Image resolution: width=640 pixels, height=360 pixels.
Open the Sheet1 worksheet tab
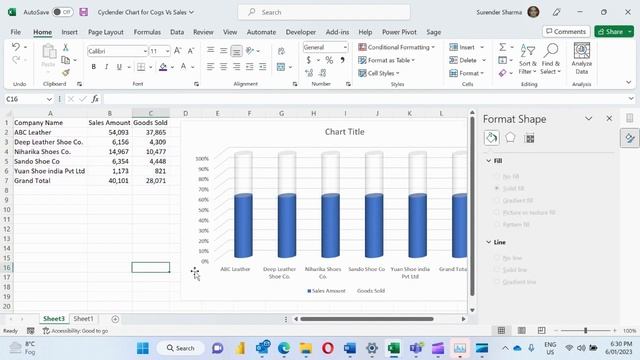click(x=83, y=319)
